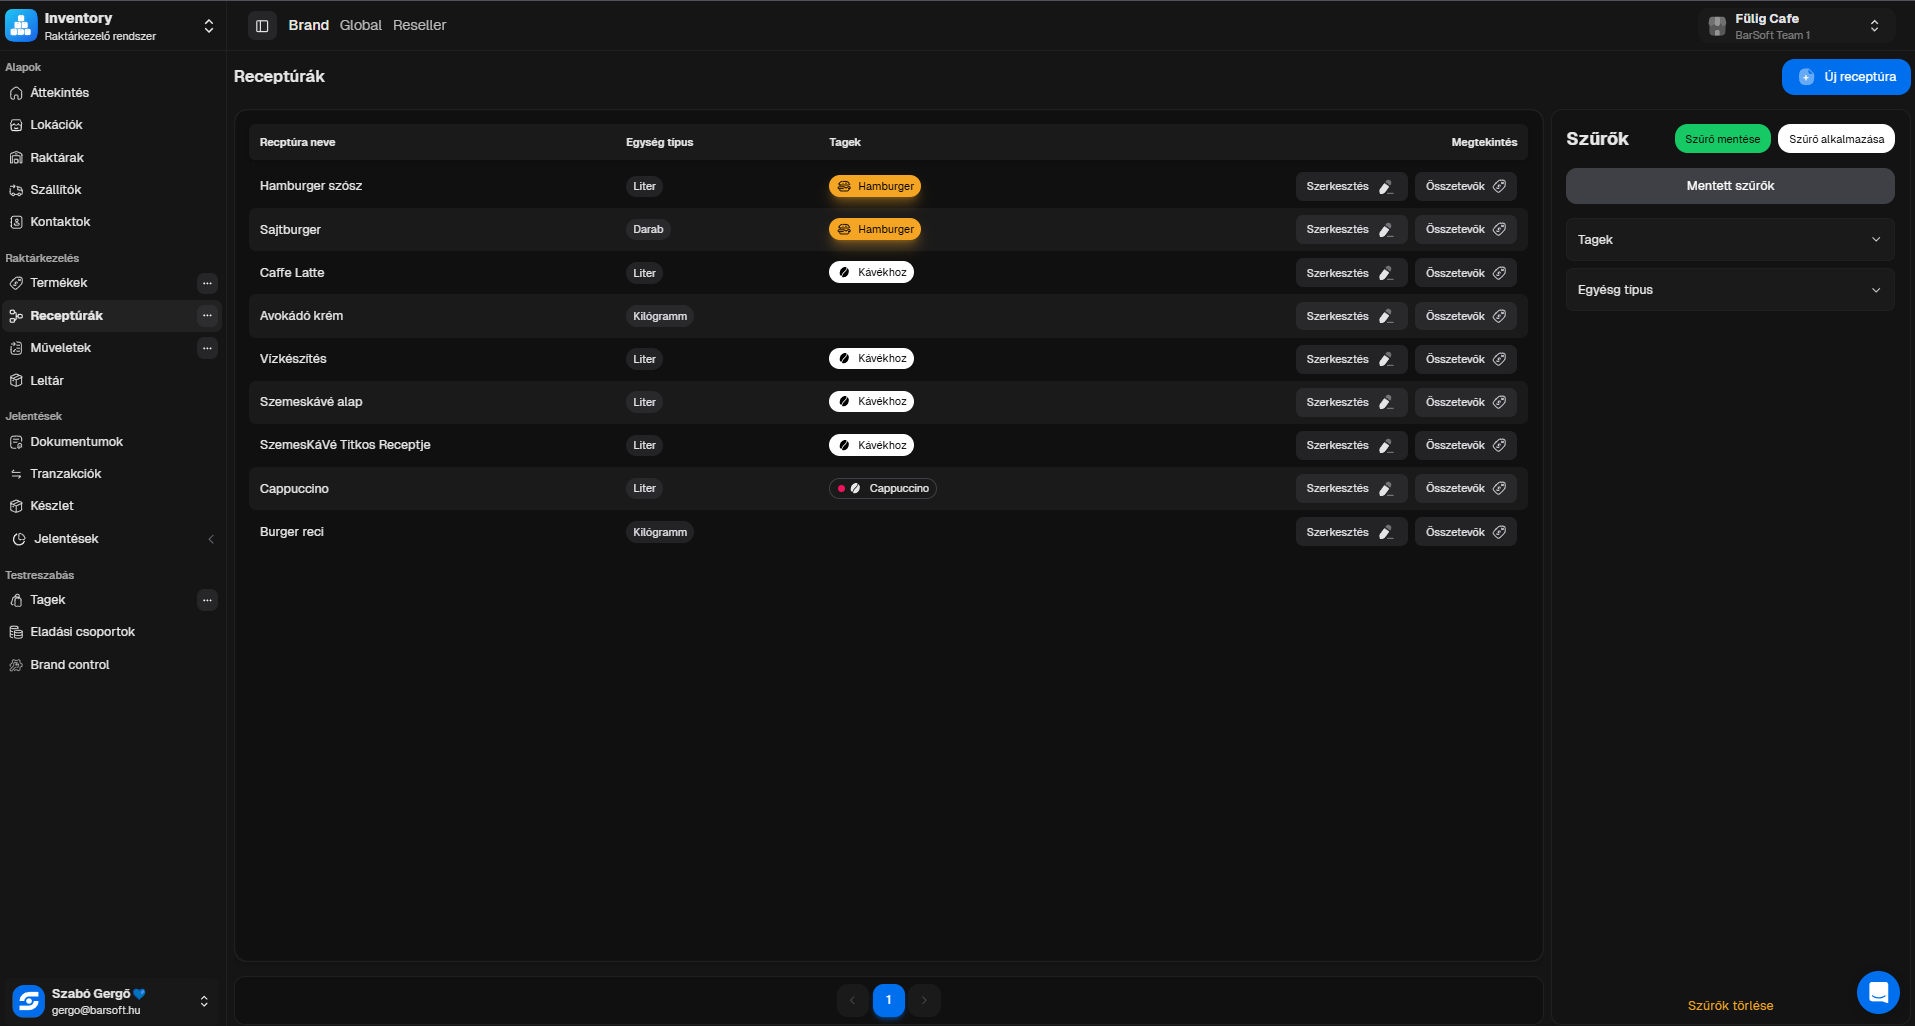
Task: Expand the Egyésg típus filter dropdown
Action: pyautogui.click(x=1729, y=290)
